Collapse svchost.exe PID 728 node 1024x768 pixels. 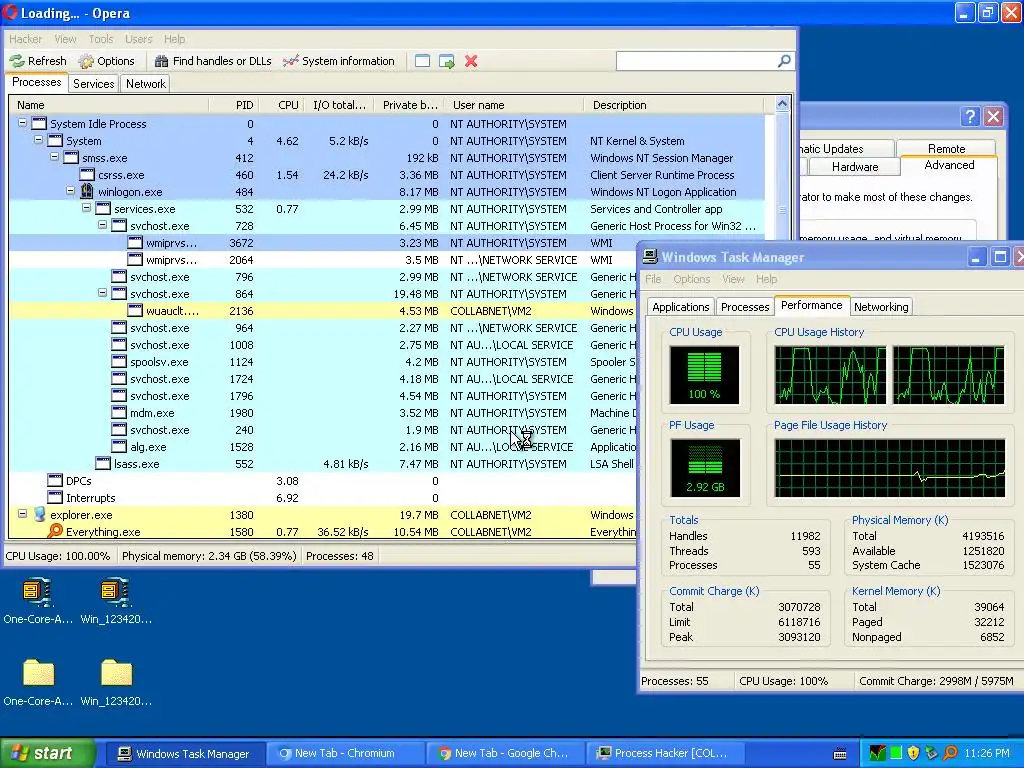(x=103, y=225)
